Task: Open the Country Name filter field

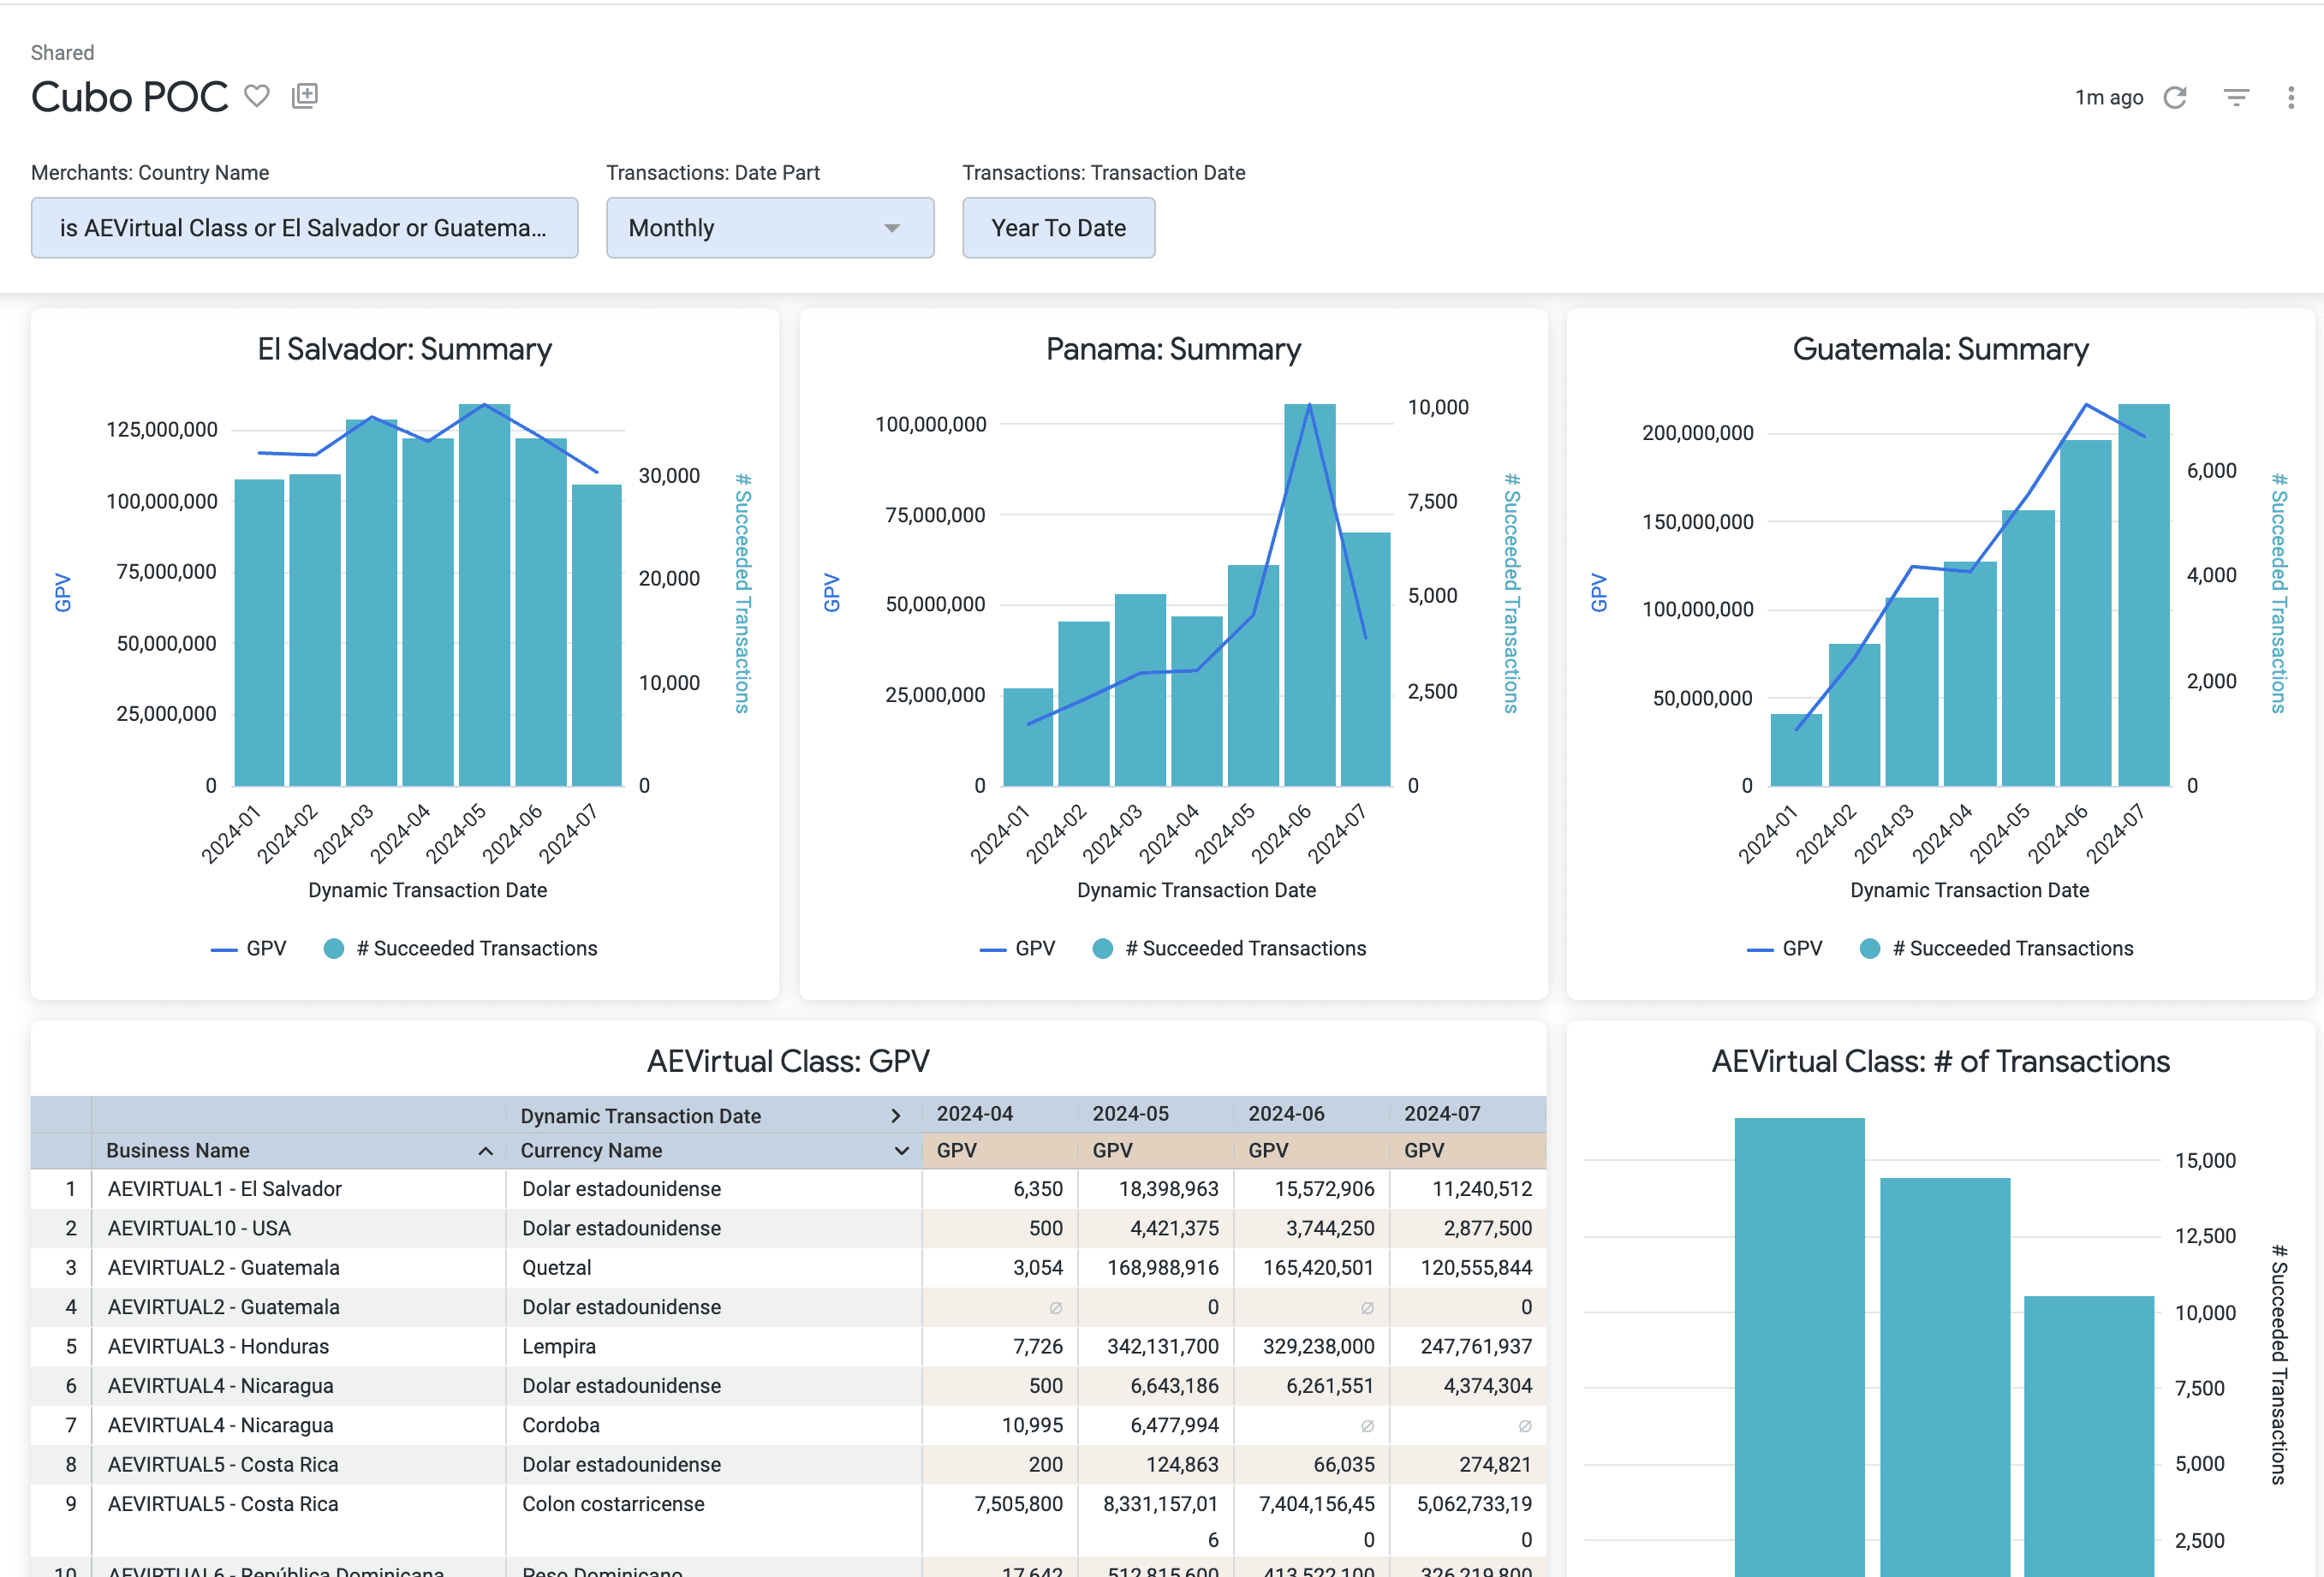Action: [x=304, y=228]
